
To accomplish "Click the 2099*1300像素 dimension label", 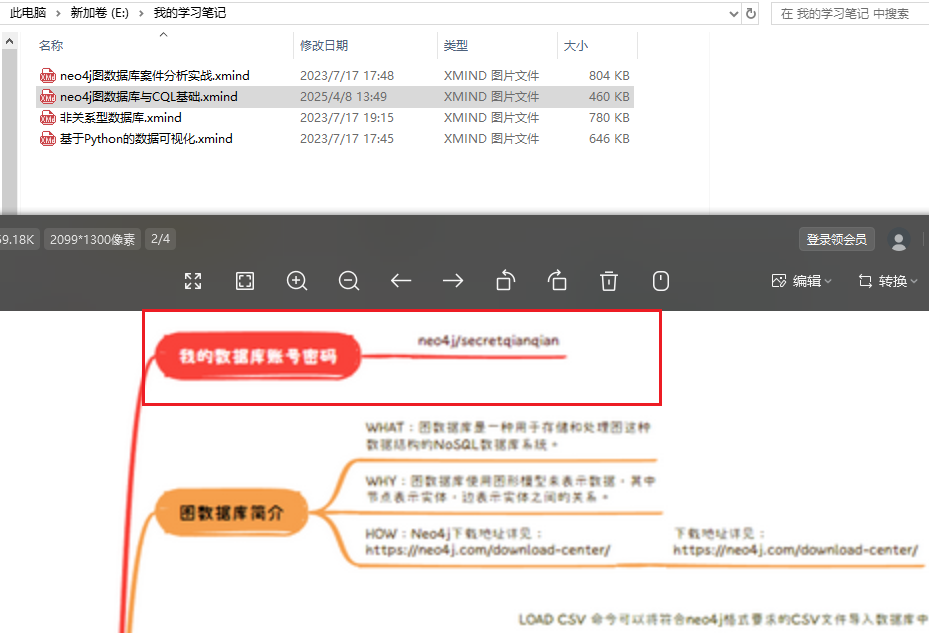I will point(92,239).
